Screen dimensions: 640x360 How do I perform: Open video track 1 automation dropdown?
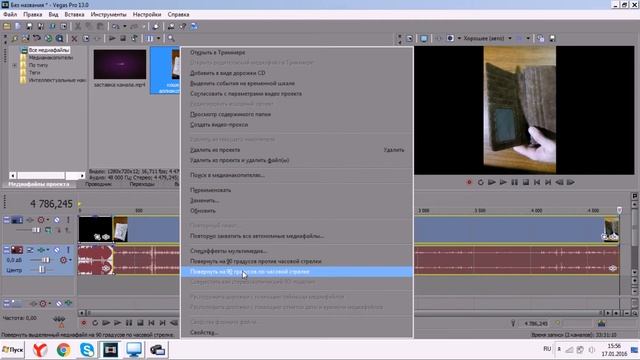point(48,220)
